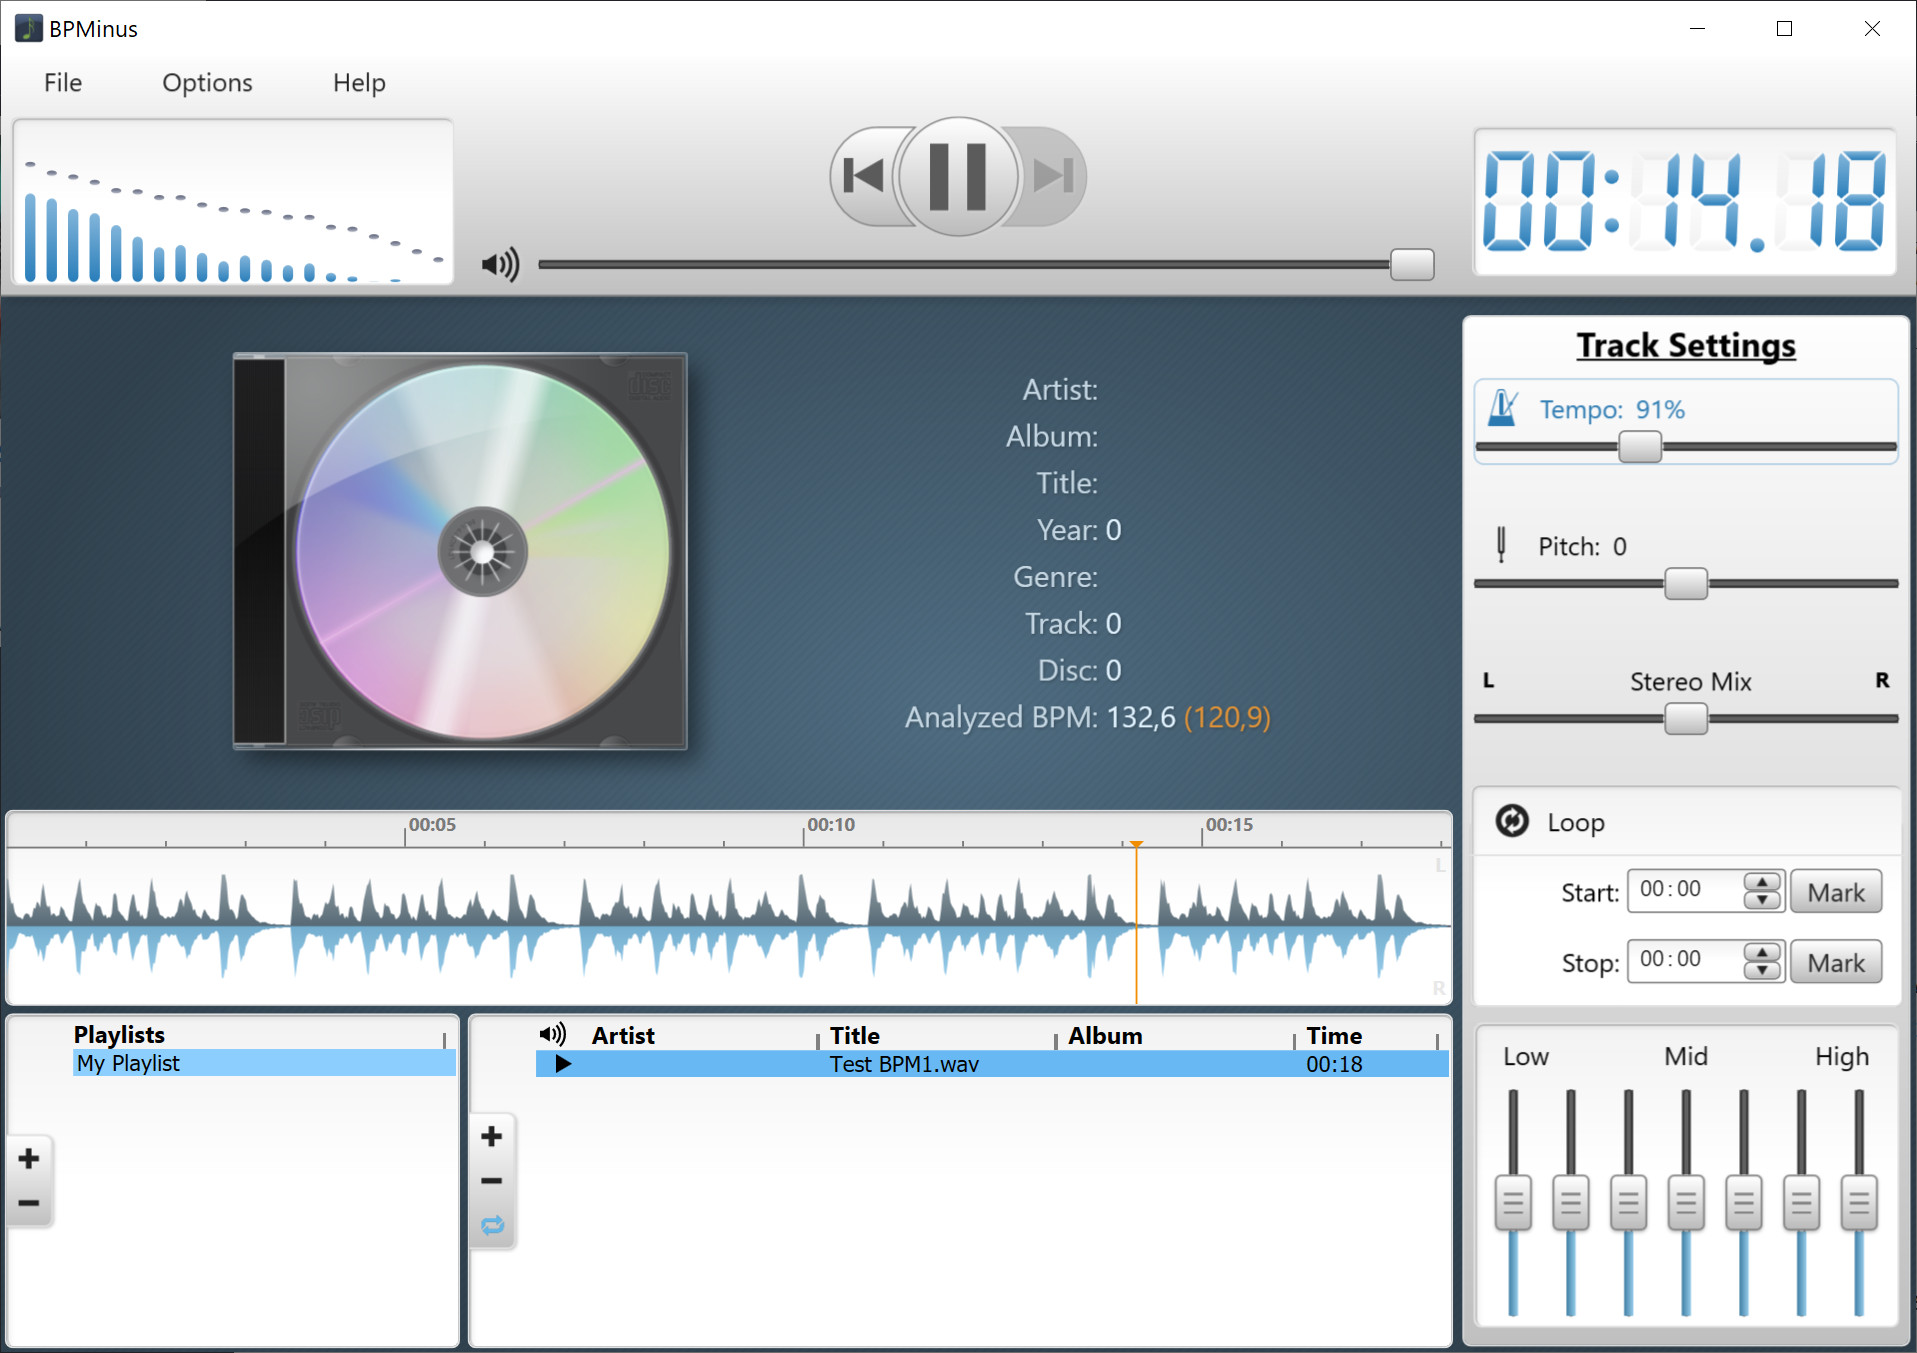Click the Playlists column header
Image resolution: width=1917 pixels, height=1353 pixels.
tap(119, 1035)
